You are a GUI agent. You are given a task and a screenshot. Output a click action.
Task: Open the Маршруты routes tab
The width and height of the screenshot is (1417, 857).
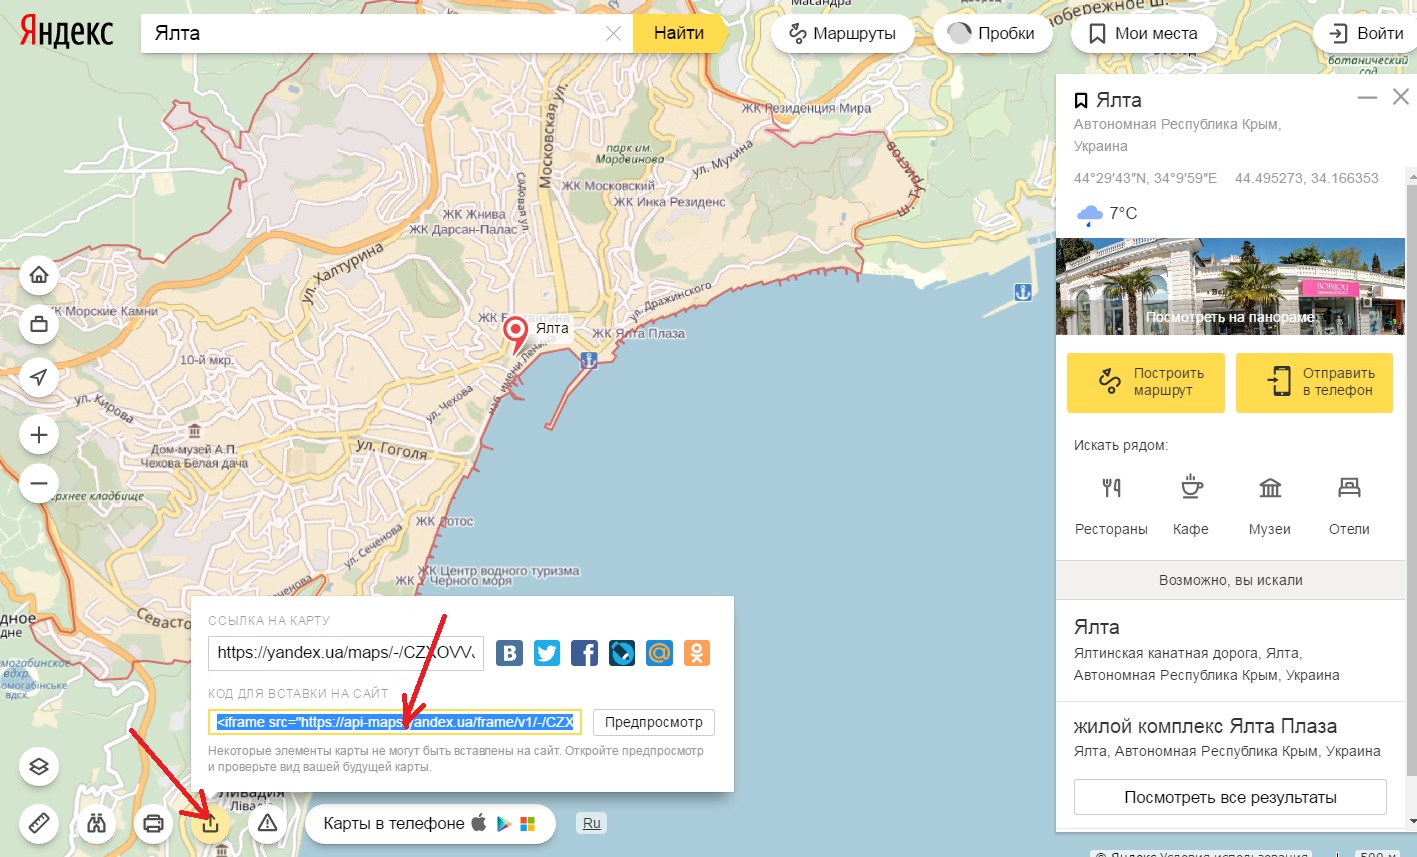842,33
